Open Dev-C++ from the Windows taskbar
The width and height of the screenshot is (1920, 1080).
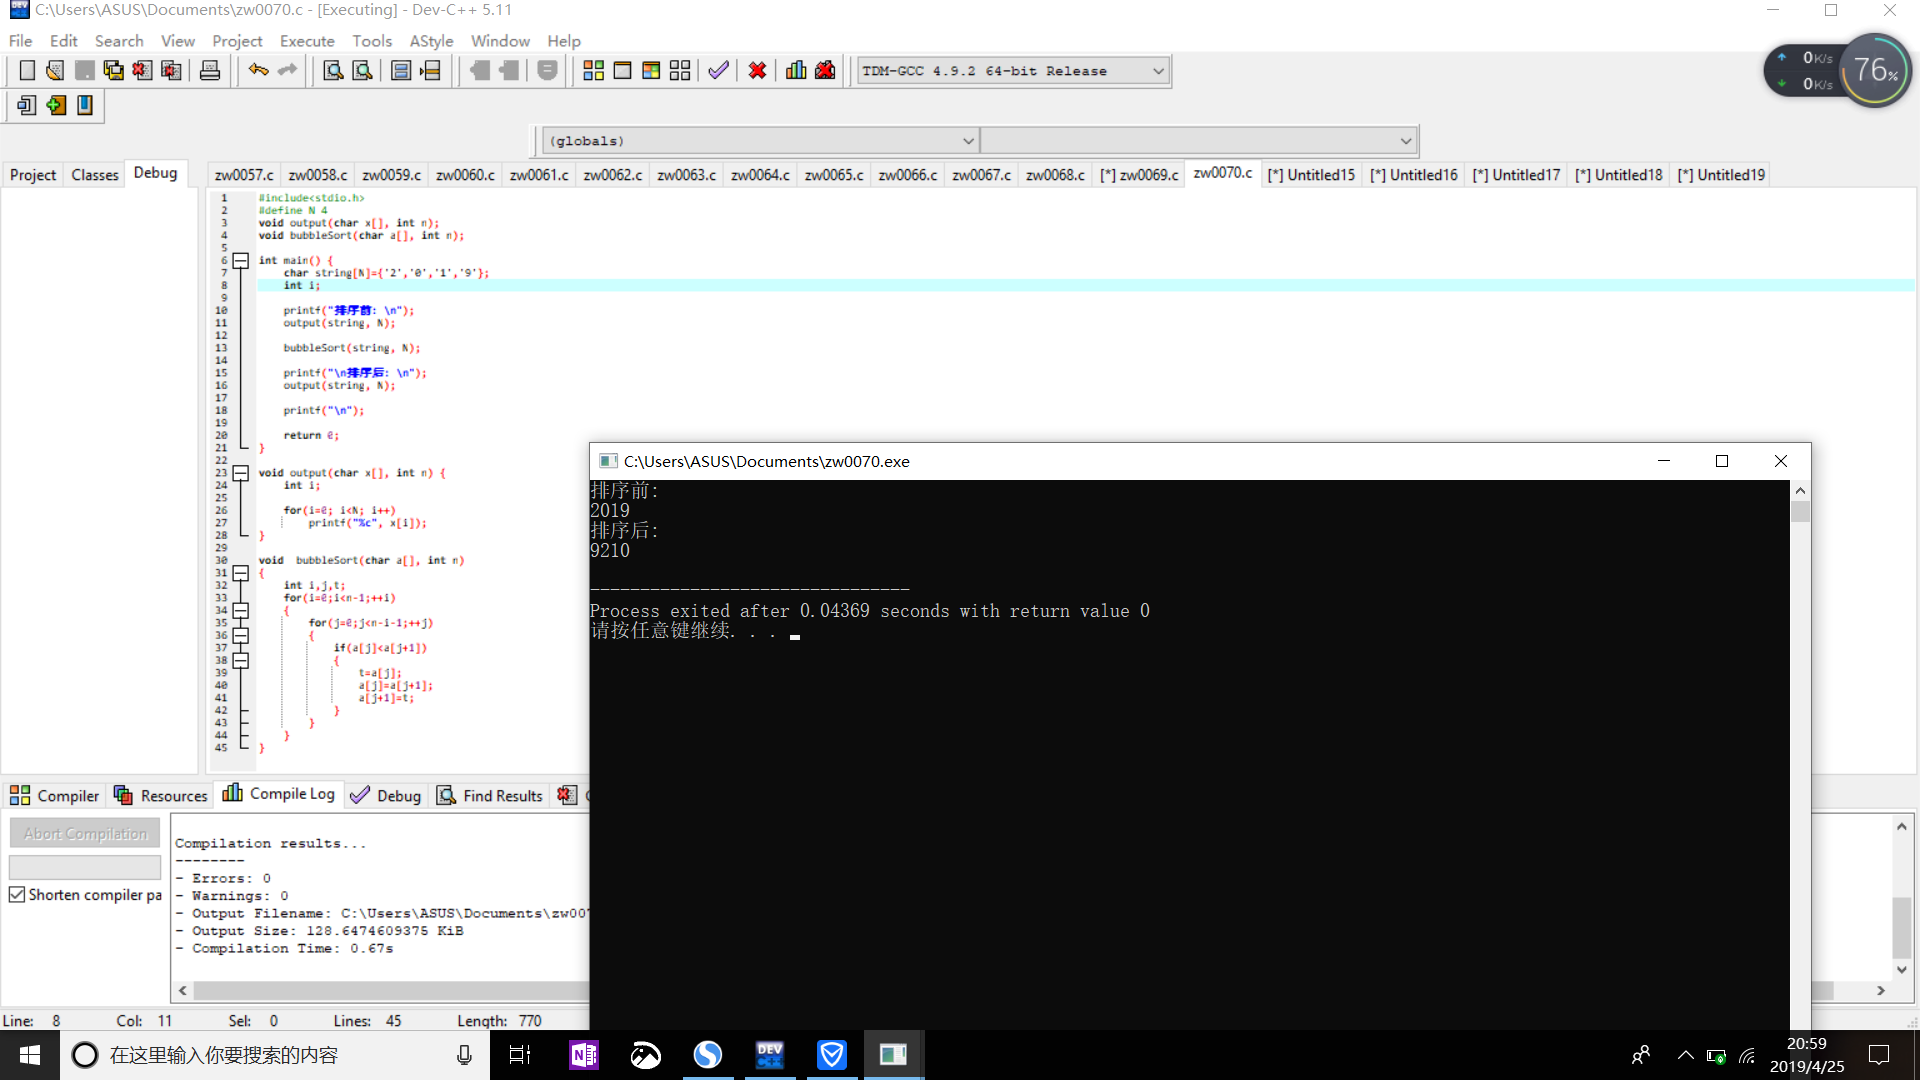(770, 1055)
